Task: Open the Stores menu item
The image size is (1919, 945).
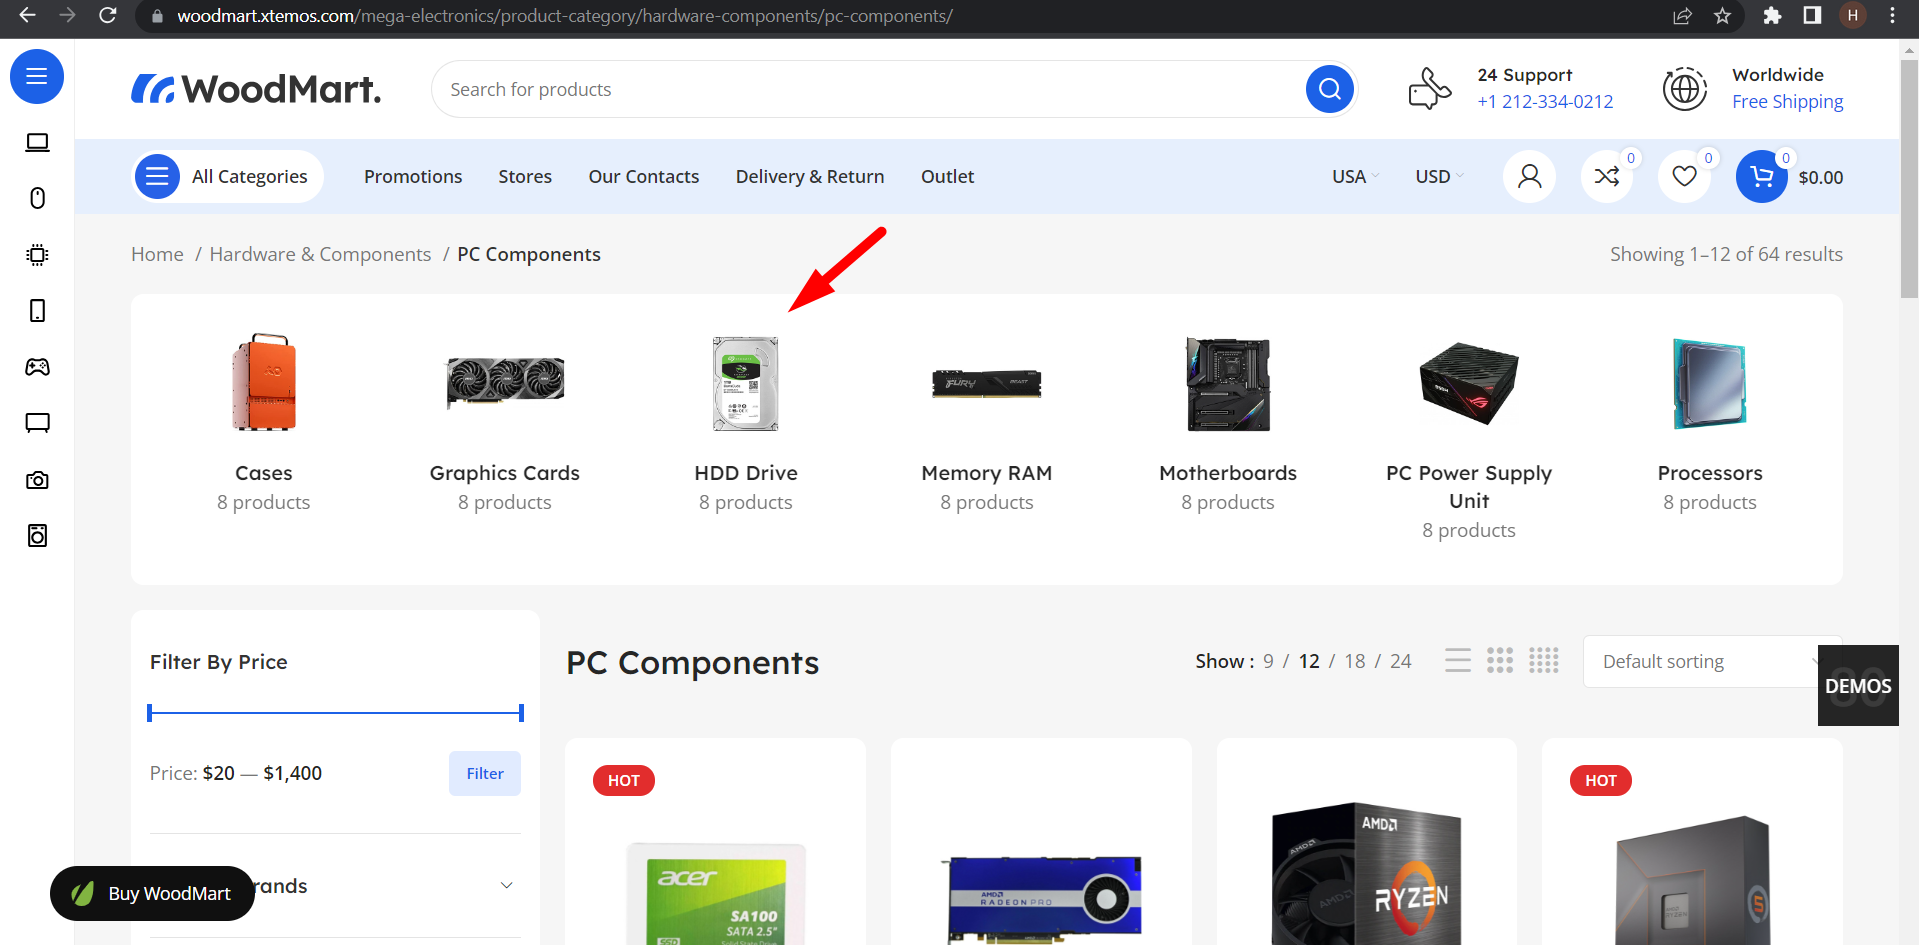Action: [525, 177]
